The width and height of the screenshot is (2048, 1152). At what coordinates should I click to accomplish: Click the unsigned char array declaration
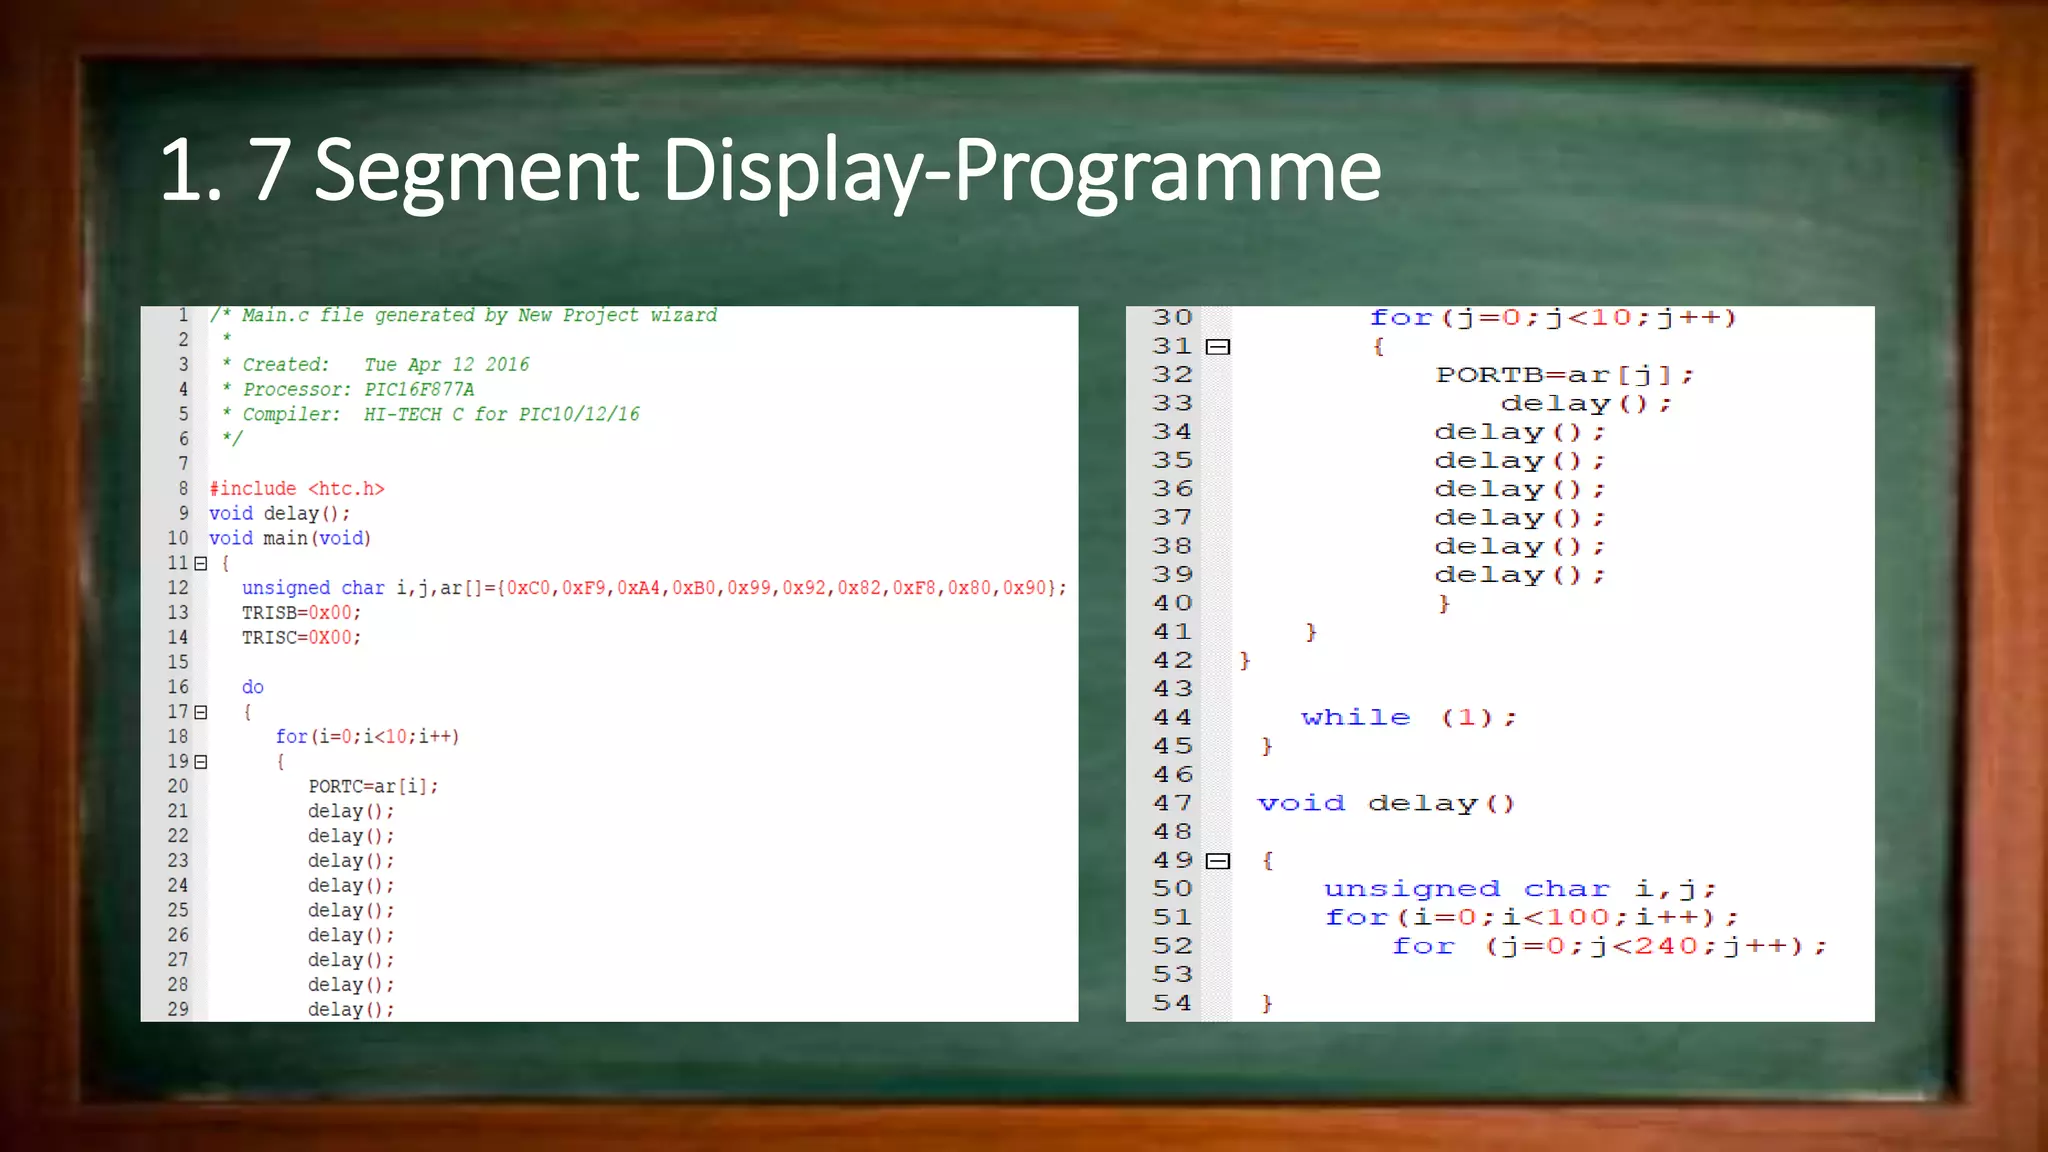click(x=653, y=588)
